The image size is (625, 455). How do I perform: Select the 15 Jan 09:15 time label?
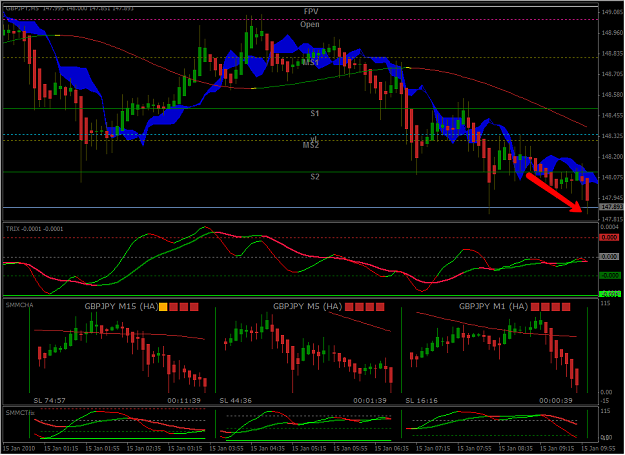(557, 449)
